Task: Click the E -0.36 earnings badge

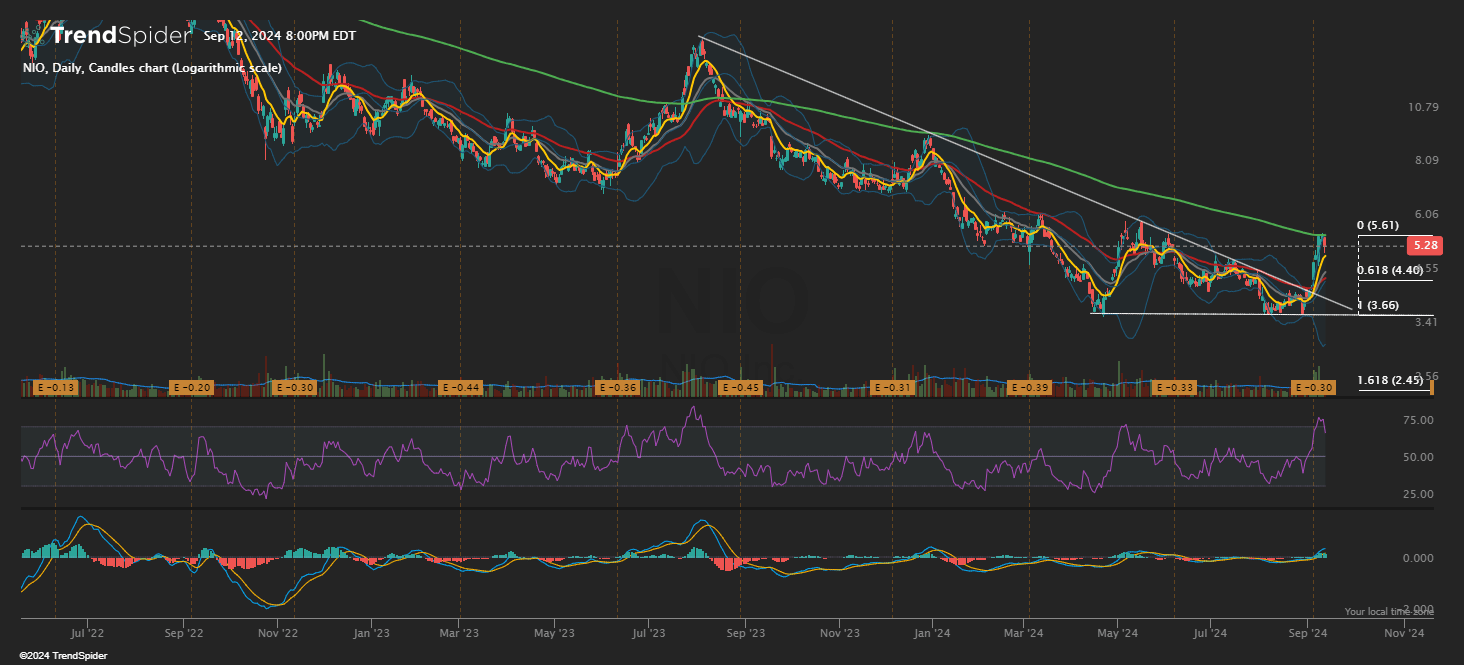Action: pos(617,387)
